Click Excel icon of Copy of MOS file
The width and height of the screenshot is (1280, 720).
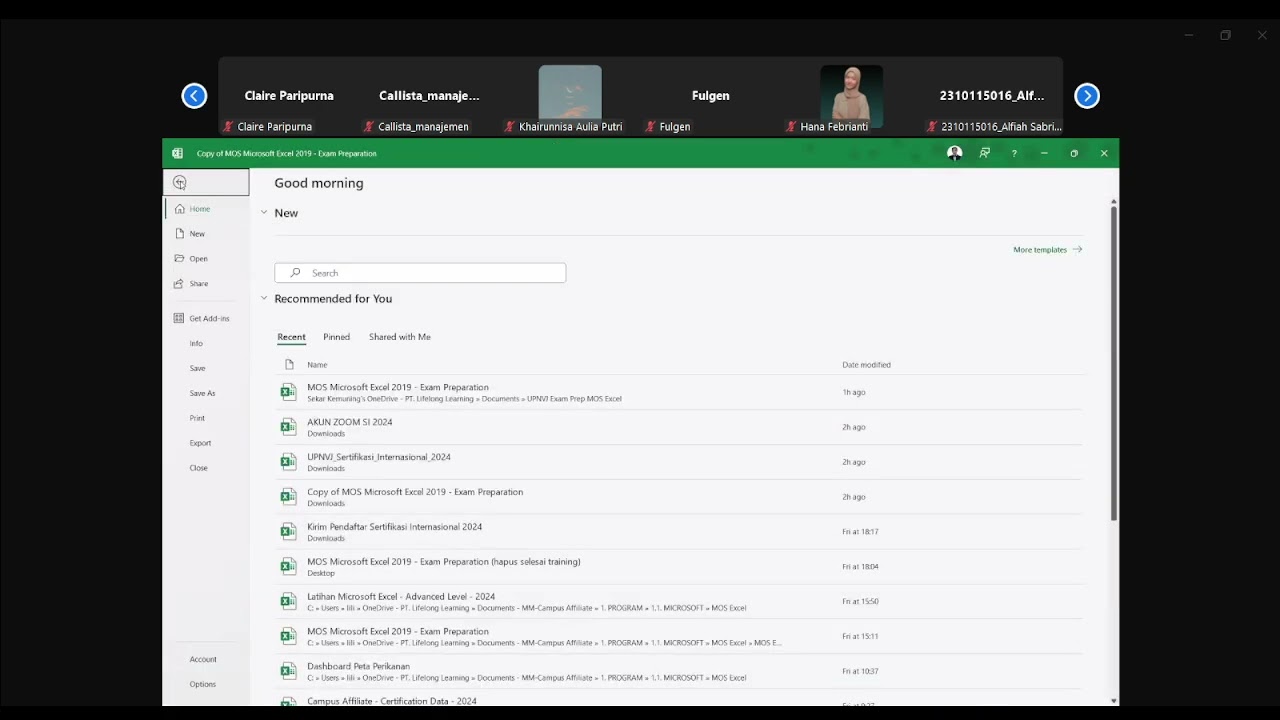point(288,497)
